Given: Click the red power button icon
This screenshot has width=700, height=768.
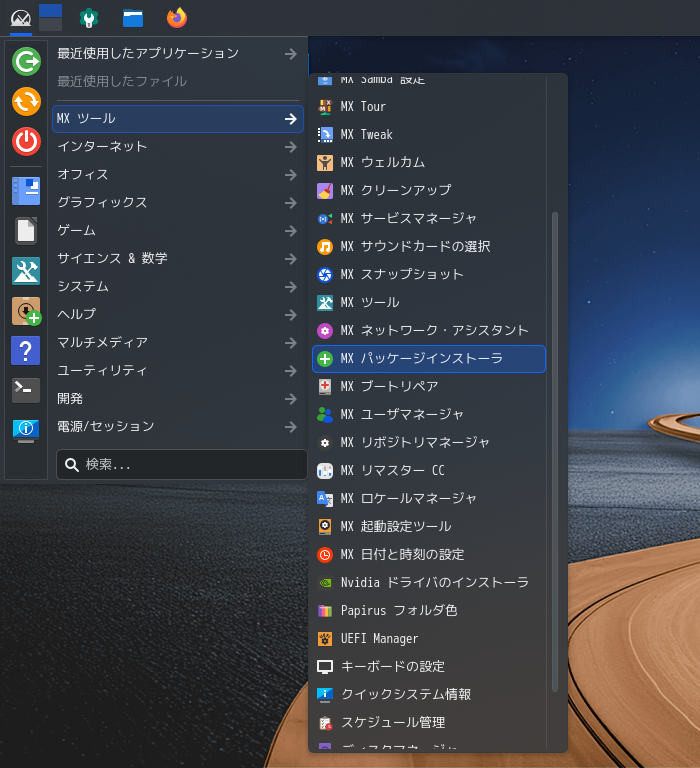Looking at the screenshot, I should [26, 142].
